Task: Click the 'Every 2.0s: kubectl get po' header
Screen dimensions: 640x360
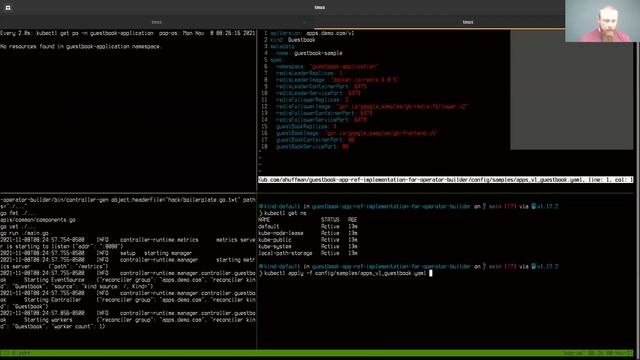Action: pos(128,33)
